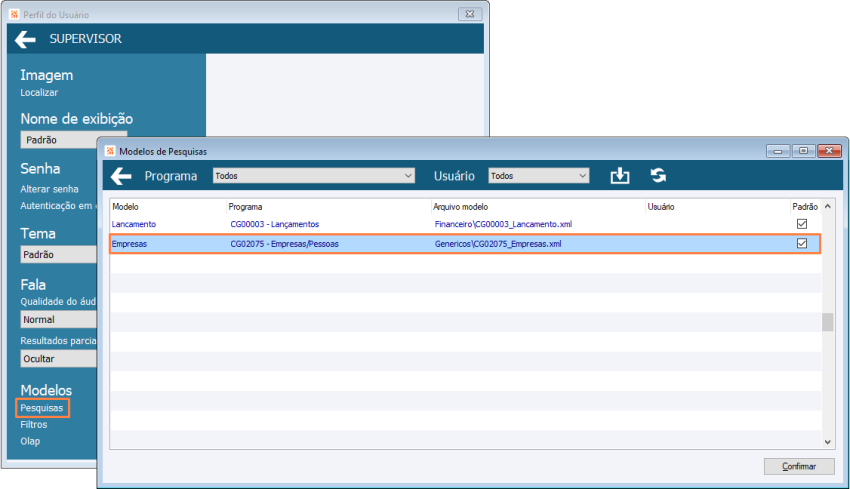Open the Programa dropdown set to Todos
Viewport: 850px width, 489px height.
(314, 176)
